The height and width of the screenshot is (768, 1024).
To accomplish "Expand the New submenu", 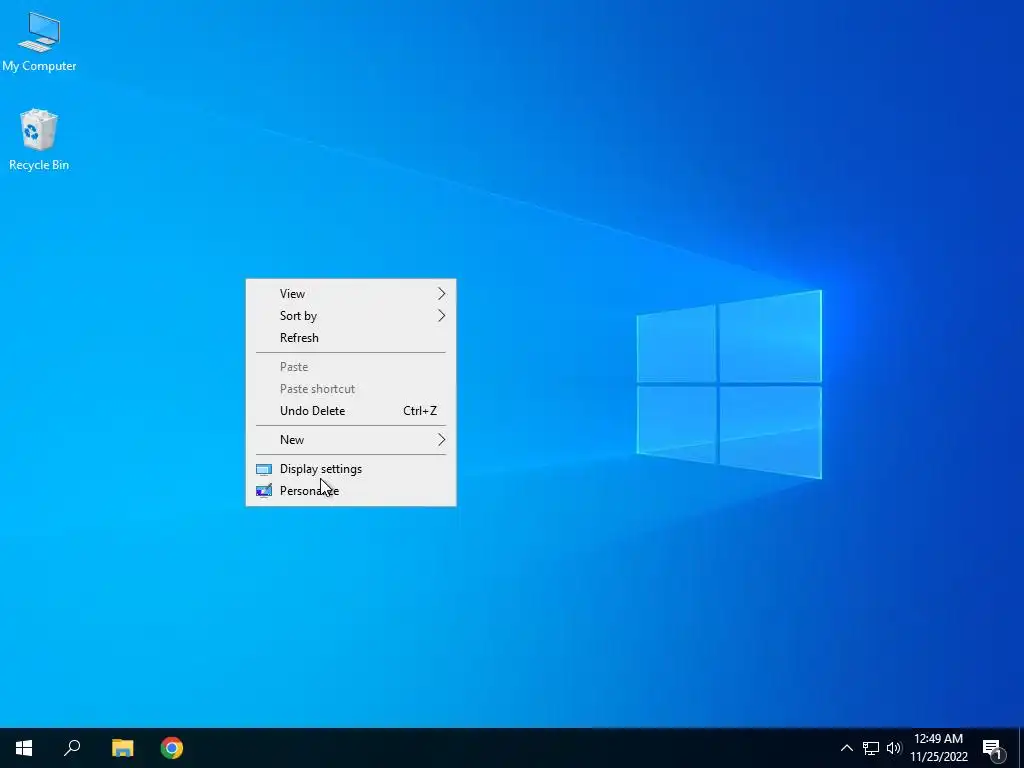I will click(x=351, y=440).
